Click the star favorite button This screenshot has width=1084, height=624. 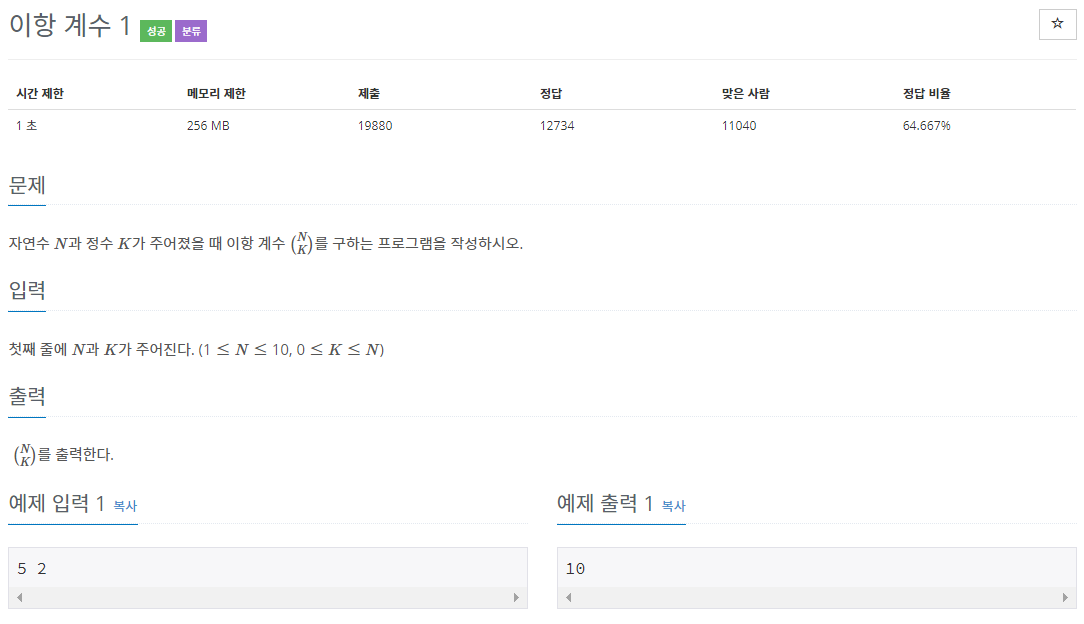pos(1057,24)
